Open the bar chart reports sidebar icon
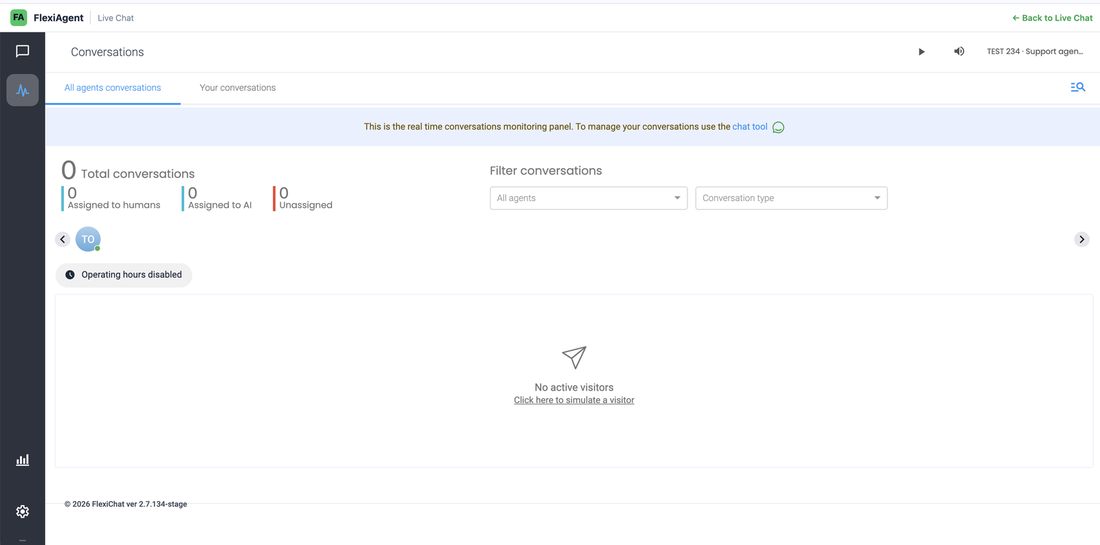1100x545 pixels. [22, 460]
